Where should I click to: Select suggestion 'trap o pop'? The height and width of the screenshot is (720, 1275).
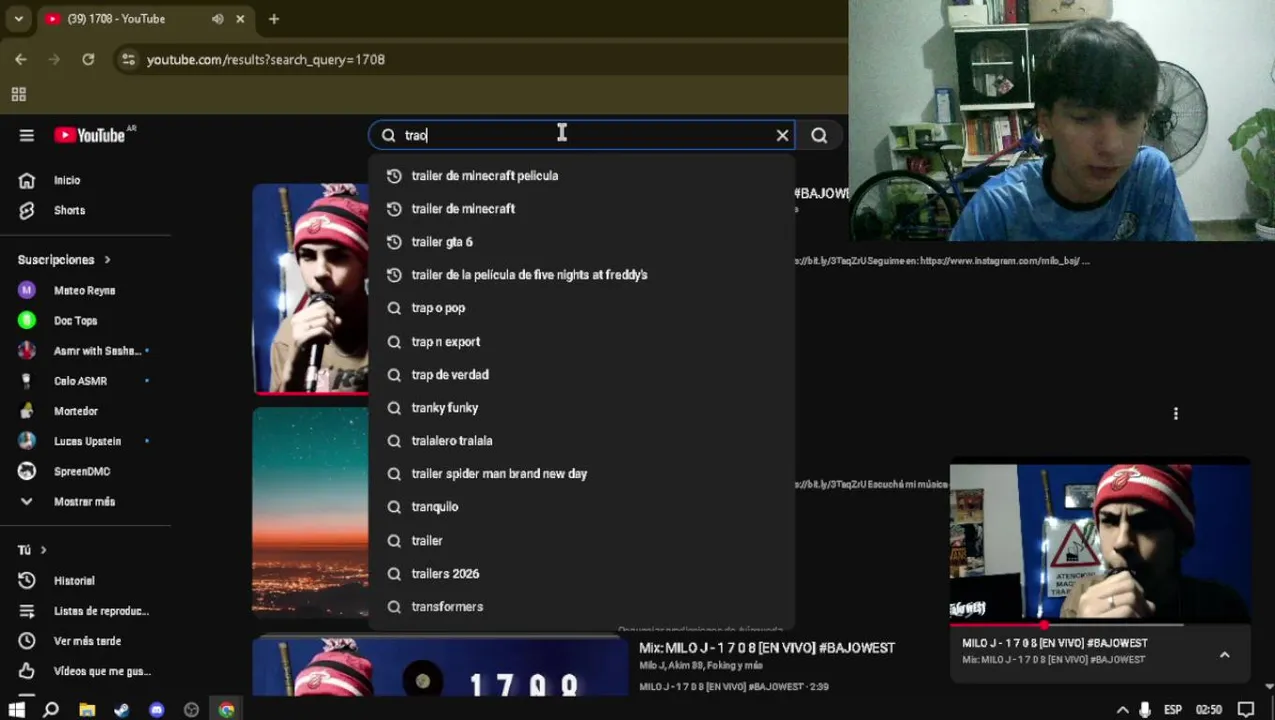click(582, 308)
